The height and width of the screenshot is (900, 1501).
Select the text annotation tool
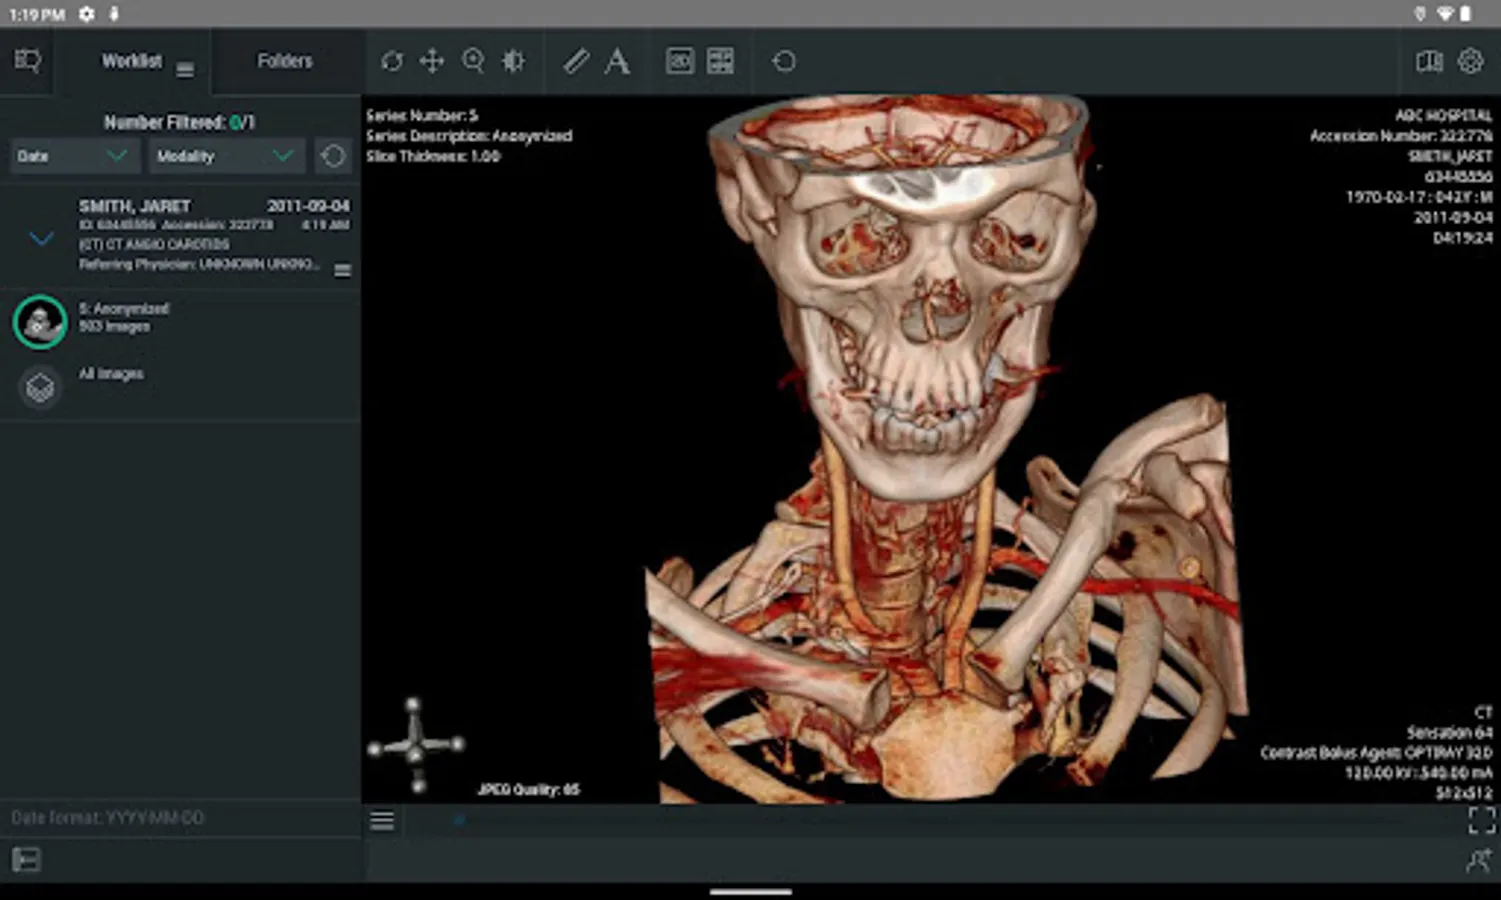(618, 62)
